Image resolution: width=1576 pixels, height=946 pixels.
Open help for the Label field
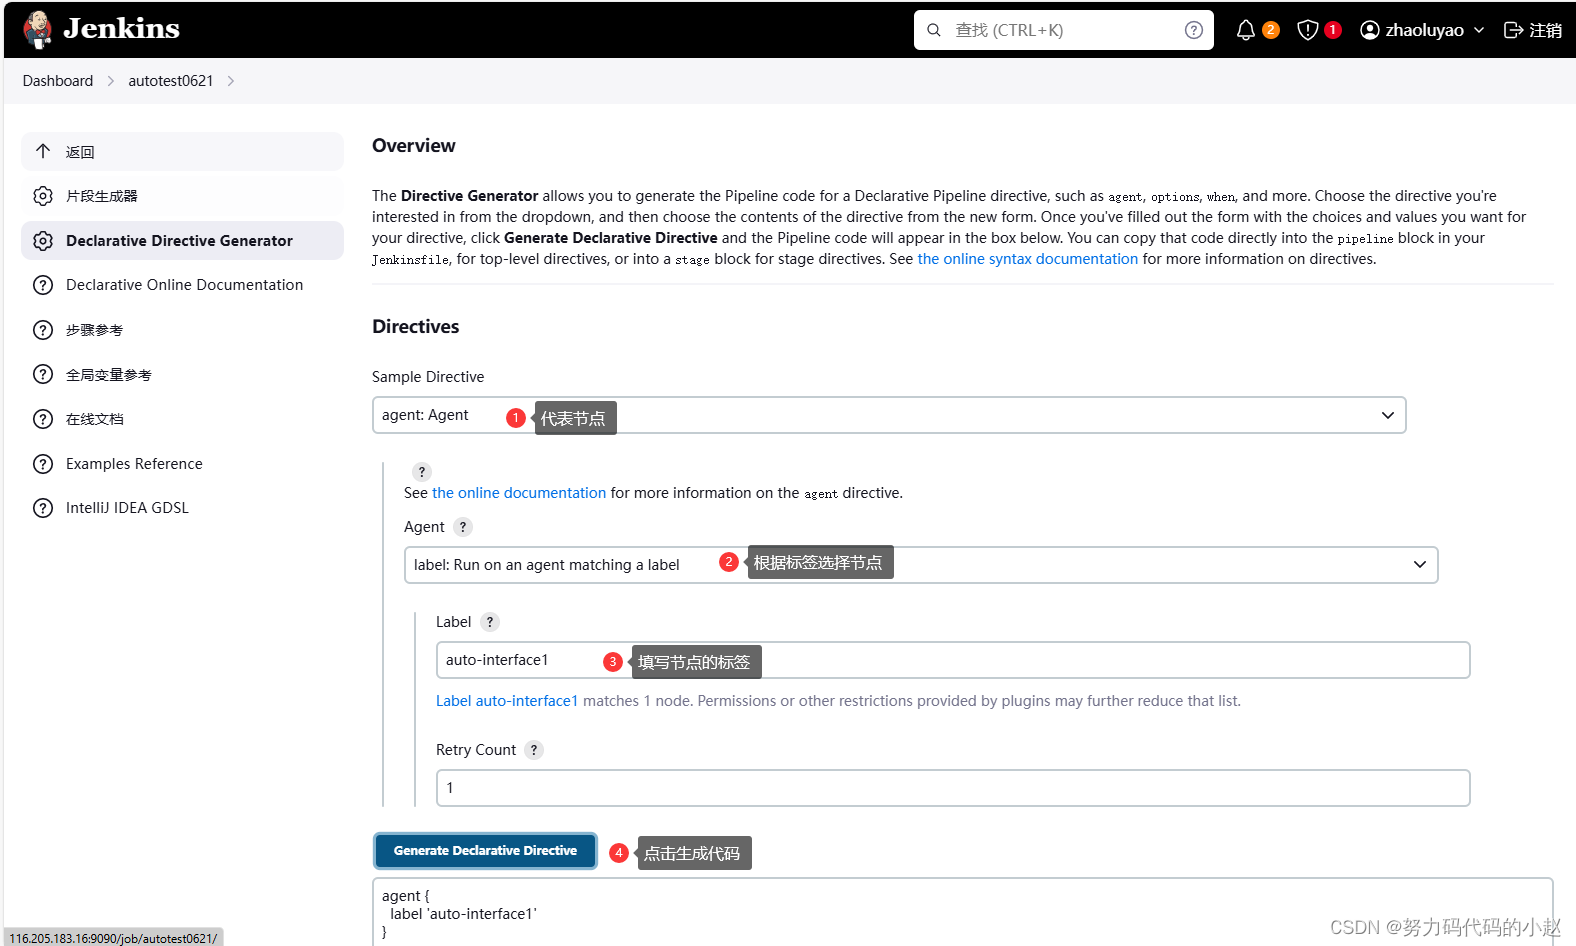(490, 622)
